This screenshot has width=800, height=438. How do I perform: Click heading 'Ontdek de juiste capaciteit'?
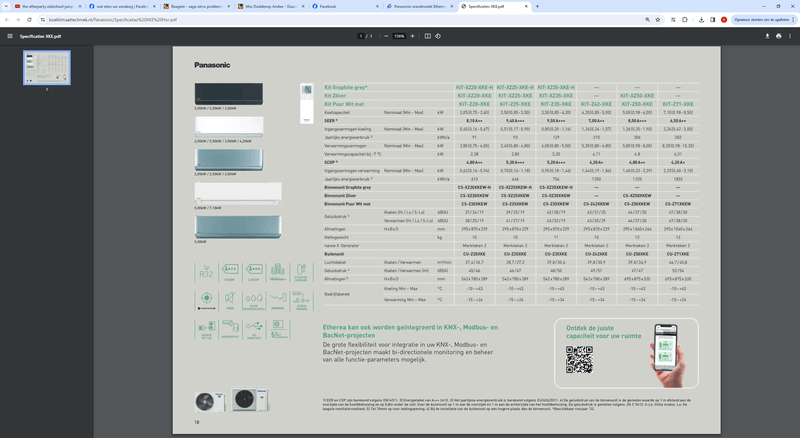coord(604,332)
